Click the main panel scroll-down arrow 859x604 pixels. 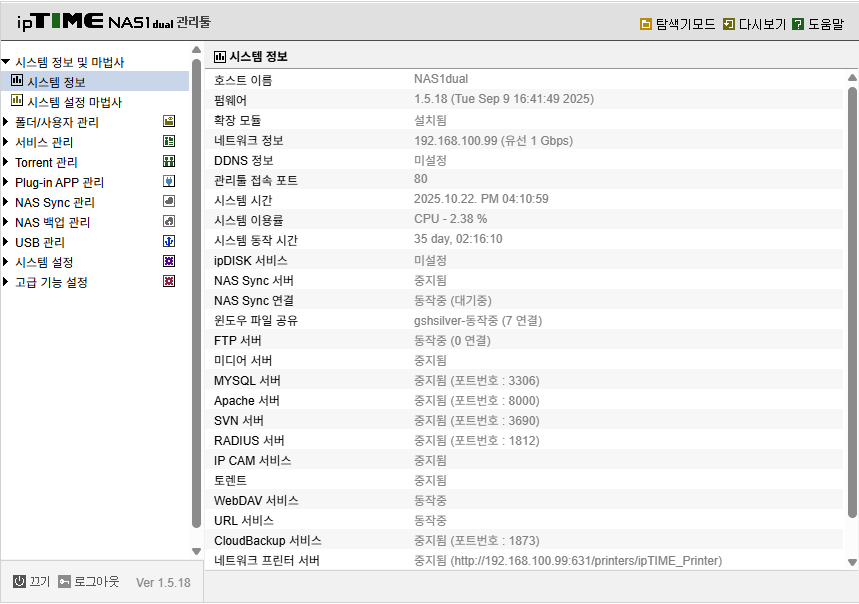[852, 563]
